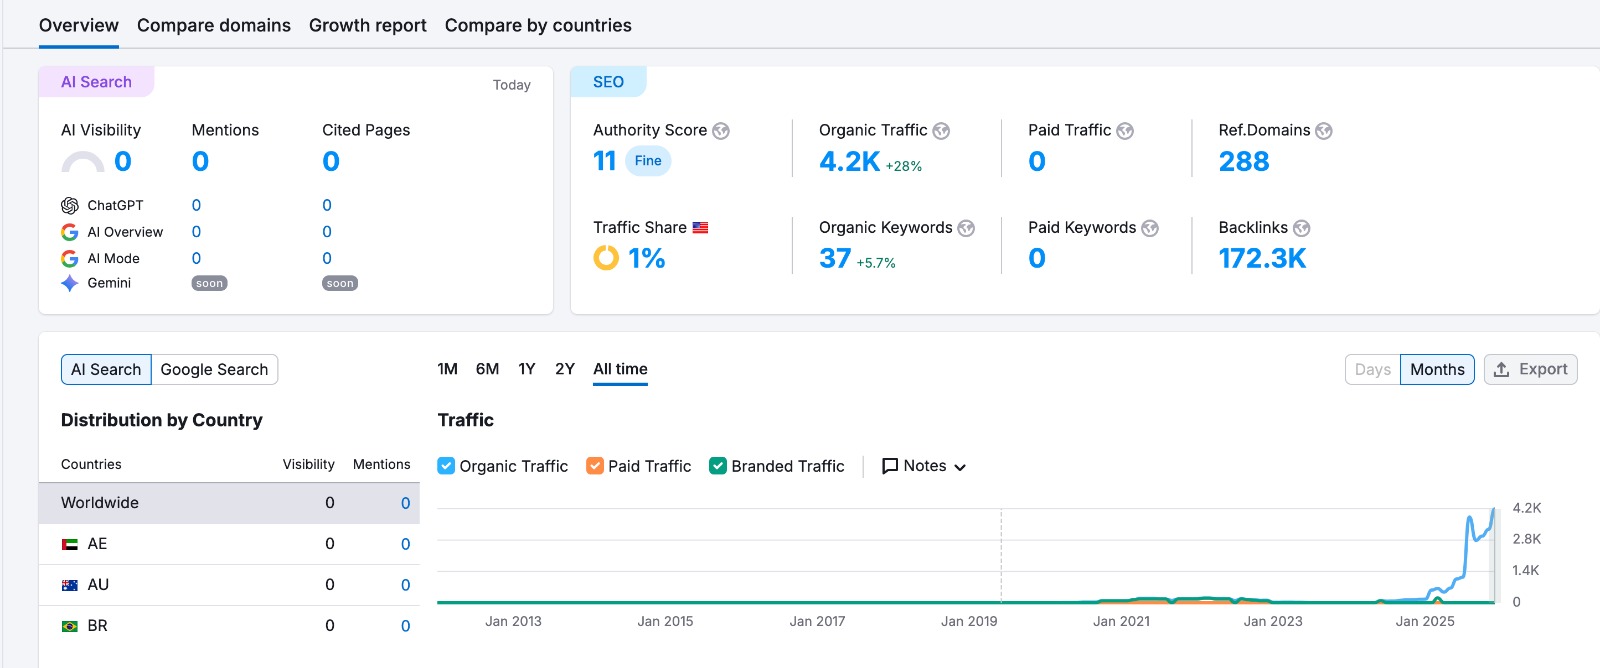This screenshot has width=1600, height=668.
Task: Switch the toggle to AI Search
Action: pos(106,369)
